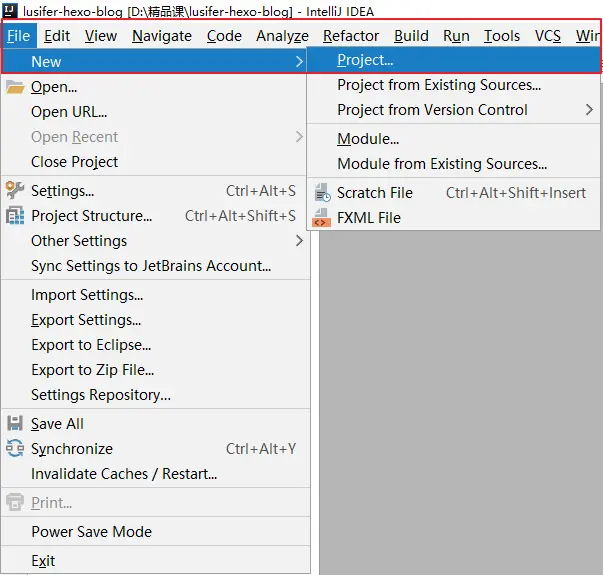The width and height of the screenshot is (603, 575).
Task: Open the View menu
Action: (x=101, y=36)
